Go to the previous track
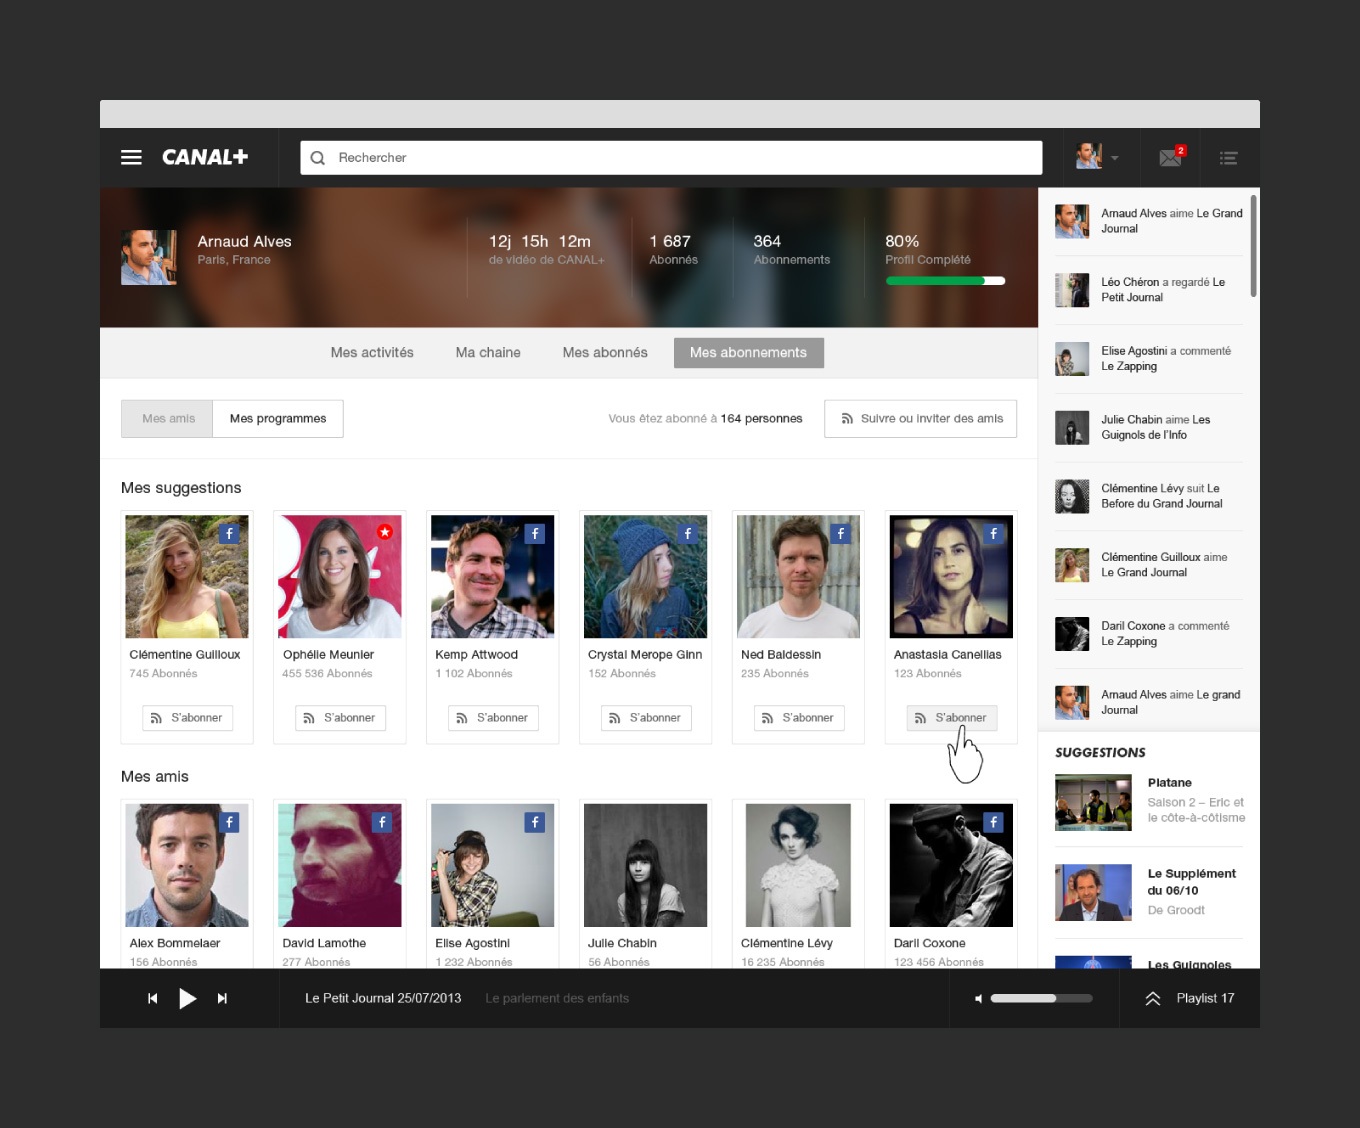This screenshot has width=1360, height=1128. 152,998
